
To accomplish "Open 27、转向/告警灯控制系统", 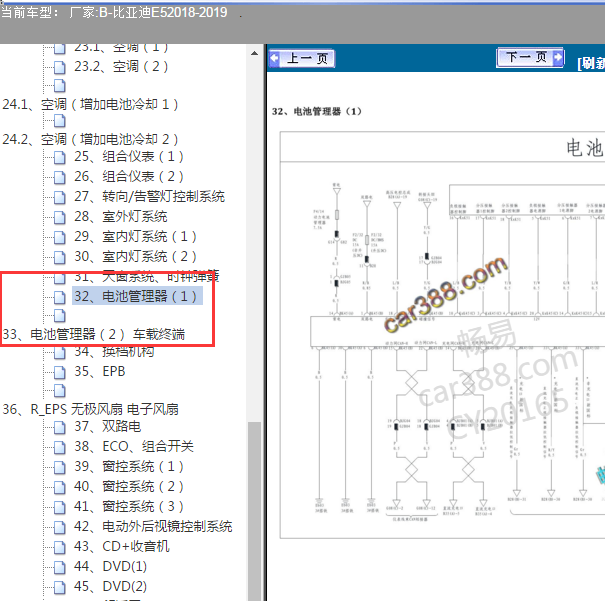I will pyautogui.click(x=149, y=197).
